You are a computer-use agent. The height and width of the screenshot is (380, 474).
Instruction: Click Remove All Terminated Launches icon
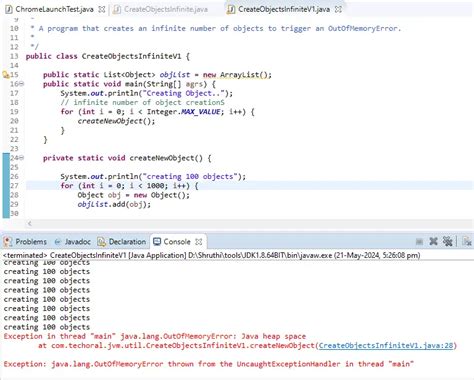point(447,241)
